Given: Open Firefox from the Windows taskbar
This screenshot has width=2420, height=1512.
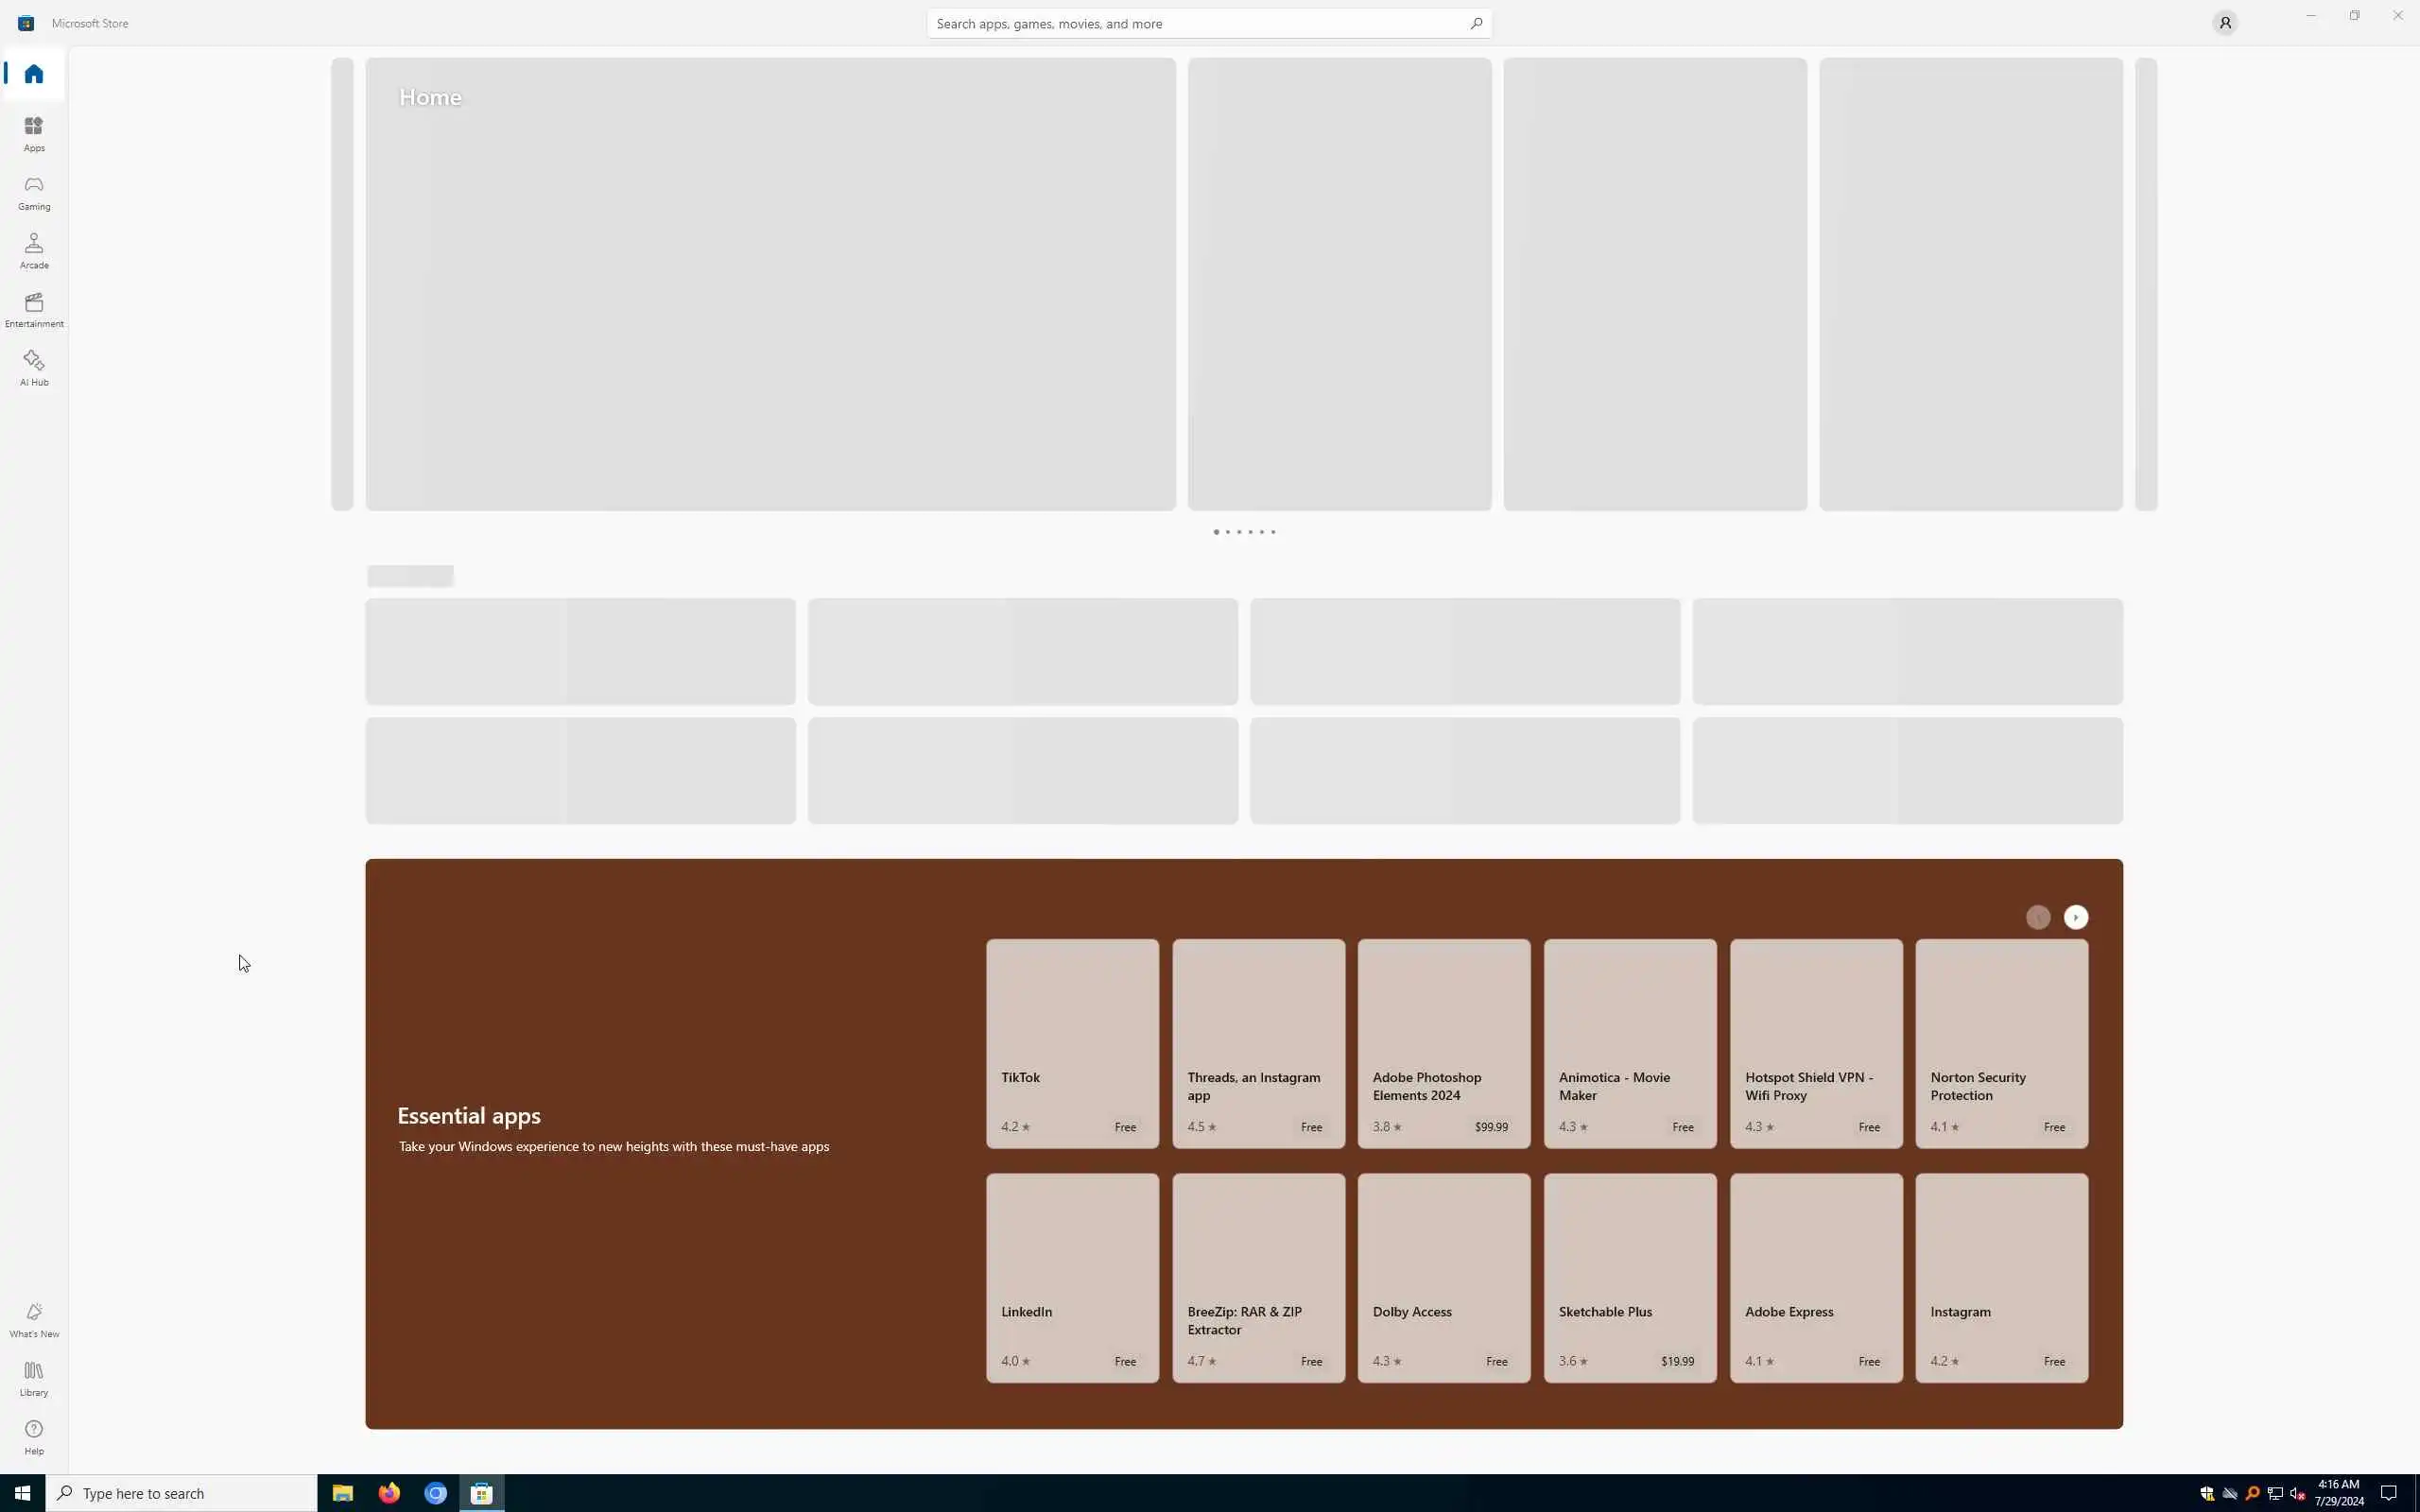Looking at the screenshot, I should (389, 1493).
